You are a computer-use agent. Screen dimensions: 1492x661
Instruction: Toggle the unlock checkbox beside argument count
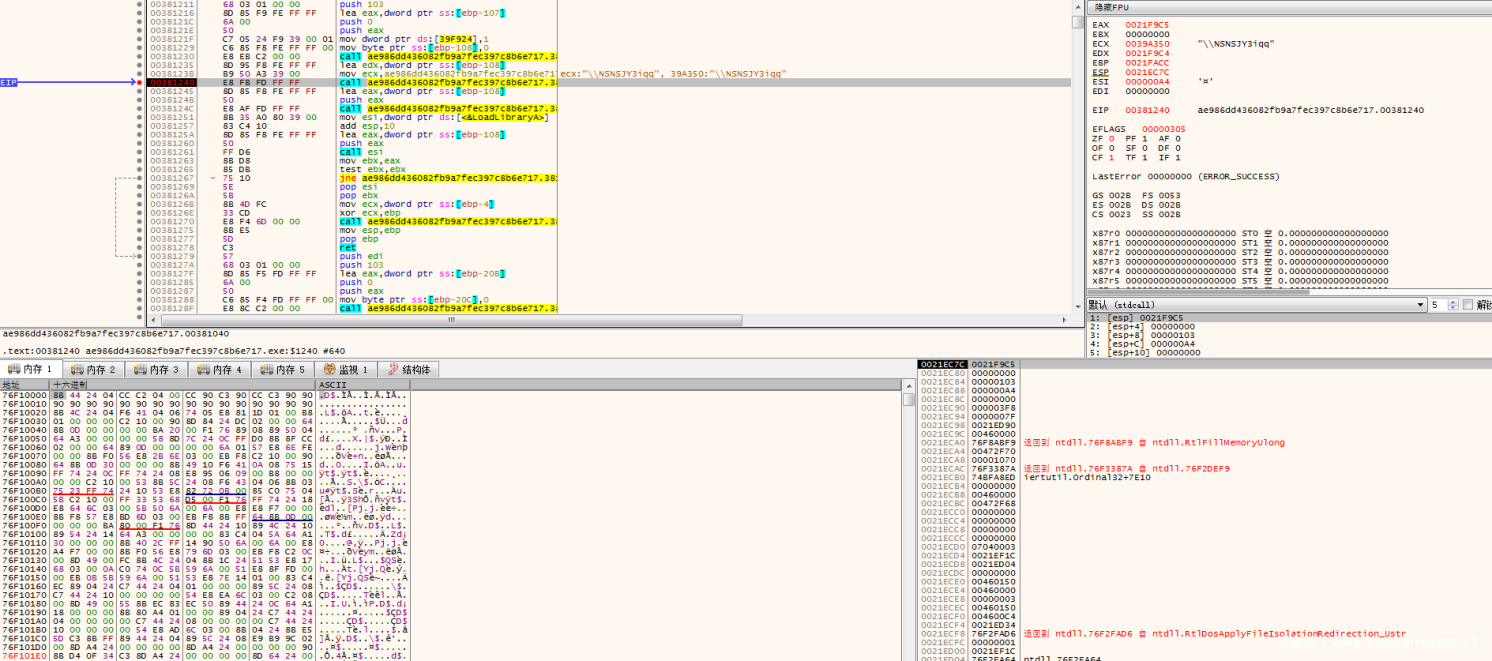[1468, 305]
